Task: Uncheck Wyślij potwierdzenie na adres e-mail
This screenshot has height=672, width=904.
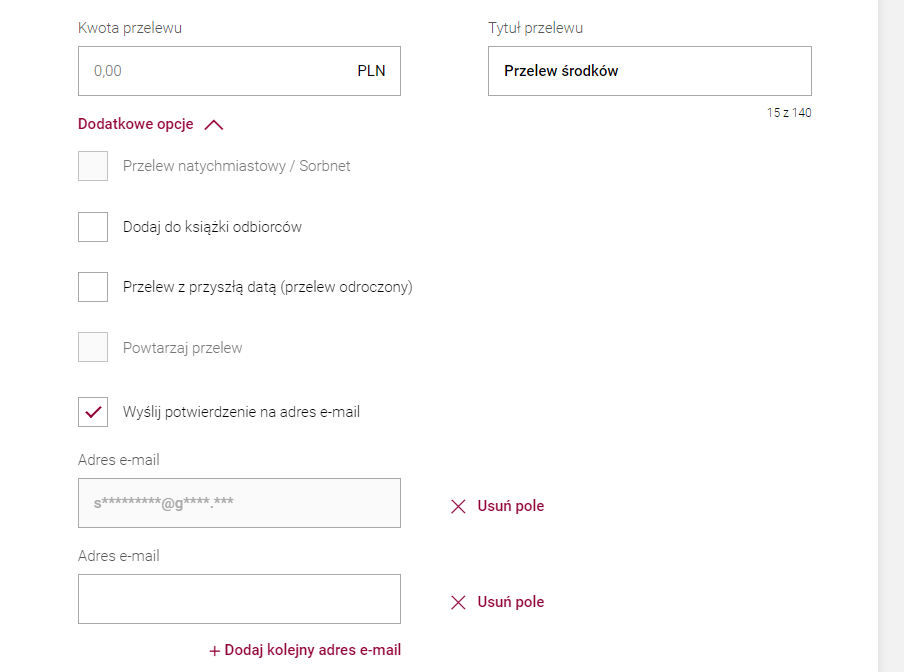Action: pos(93,412)
